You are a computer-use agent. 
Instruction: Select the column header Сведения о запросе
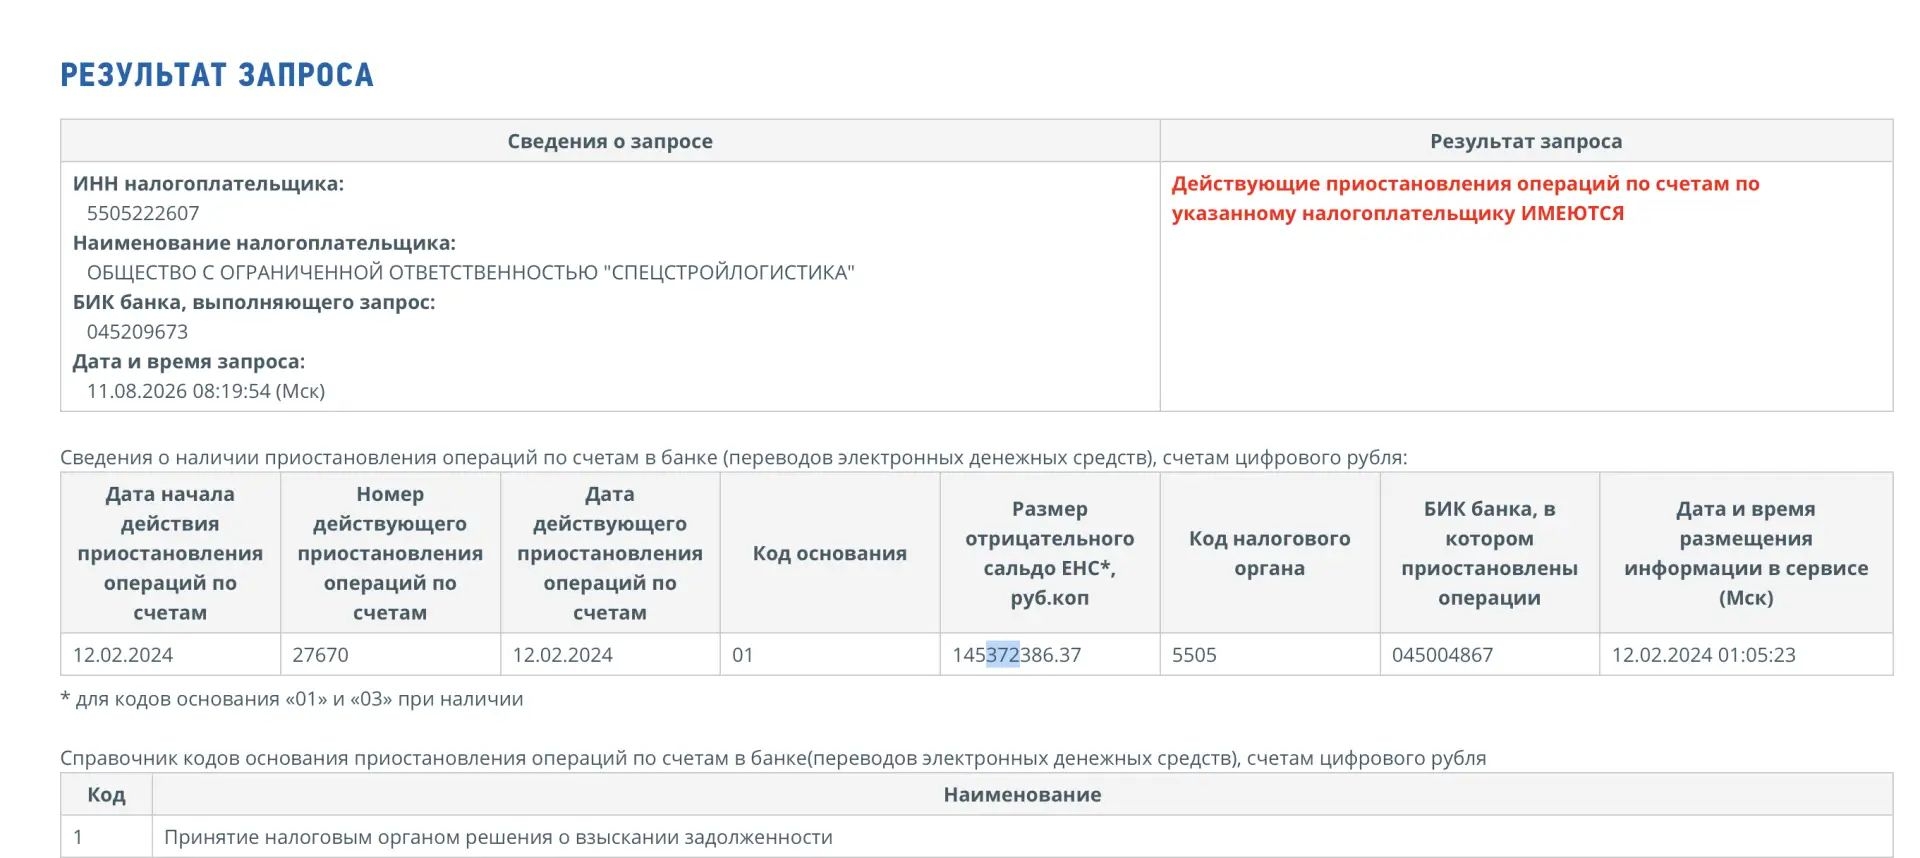pos(610,141)
